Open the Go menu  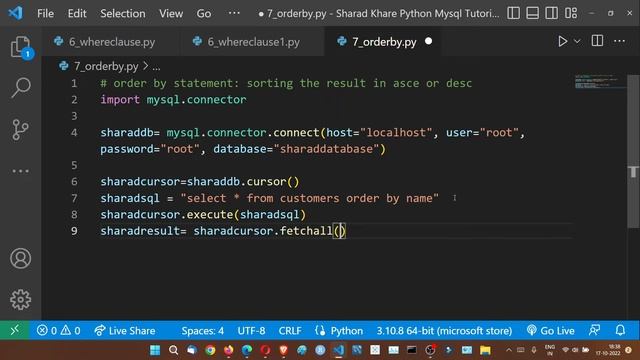[x=204, y=13]
